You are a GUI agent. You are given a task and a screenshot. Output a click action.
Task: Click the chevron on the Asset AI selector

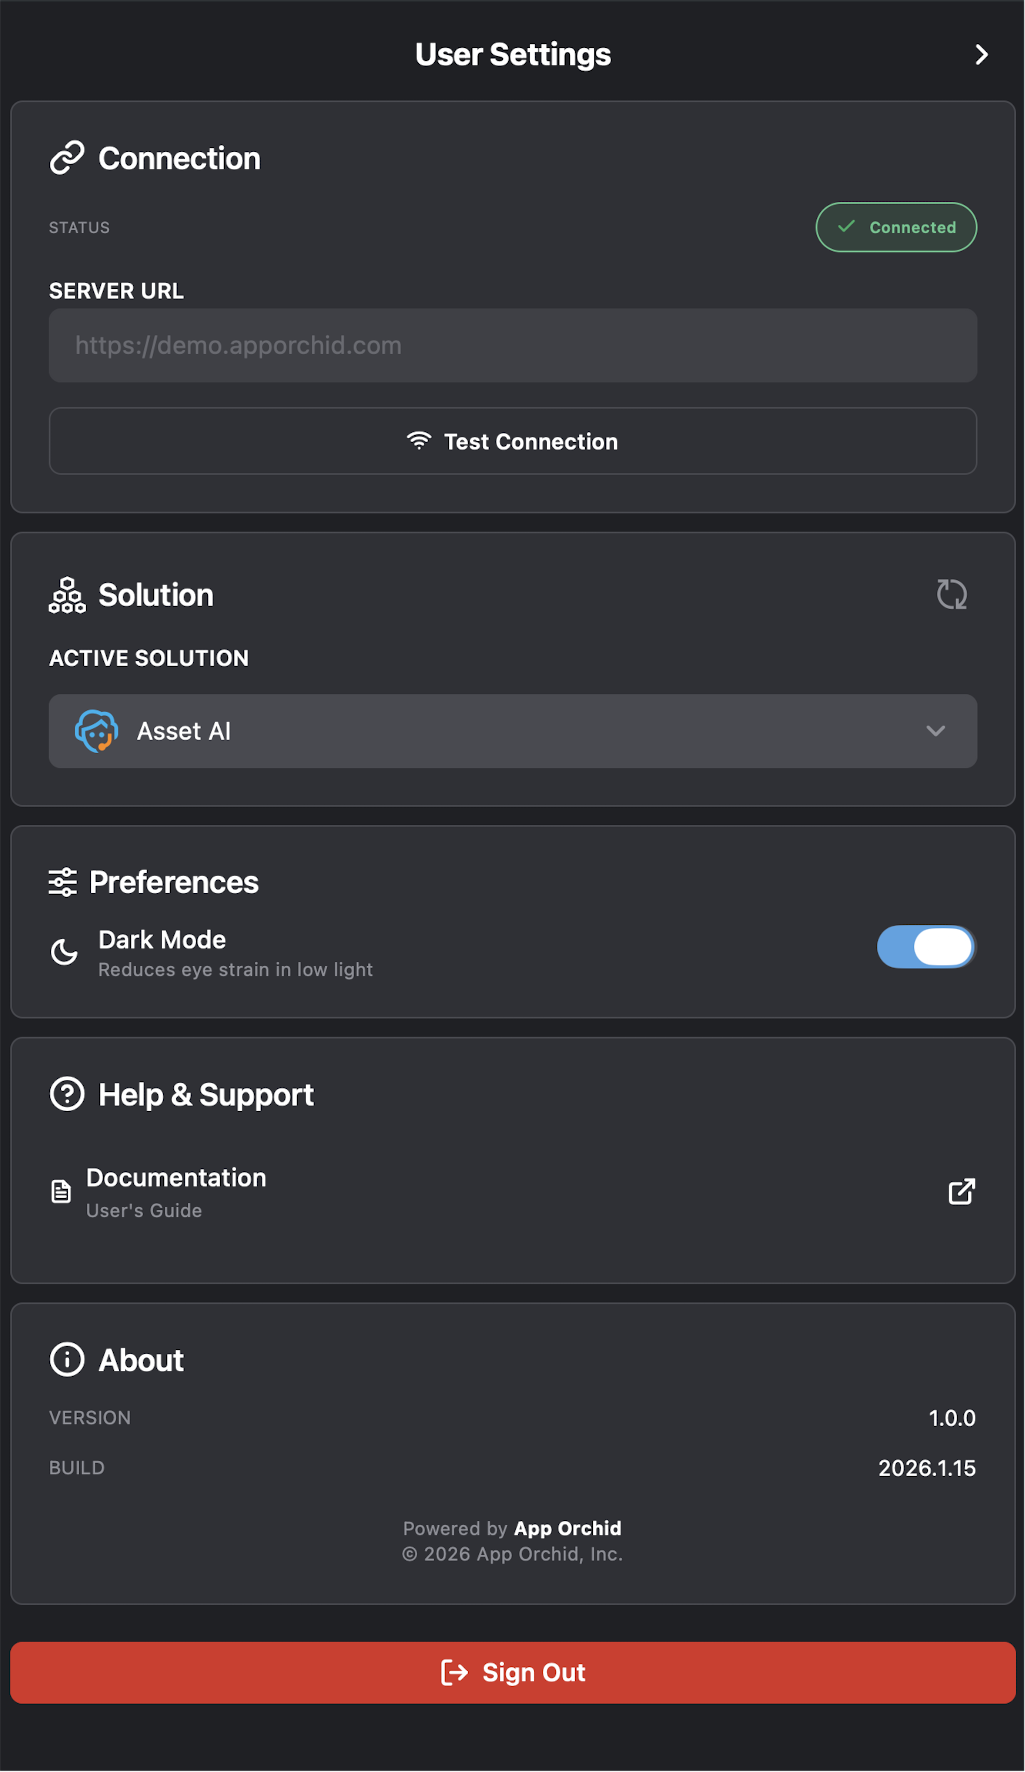click(936, 731)
